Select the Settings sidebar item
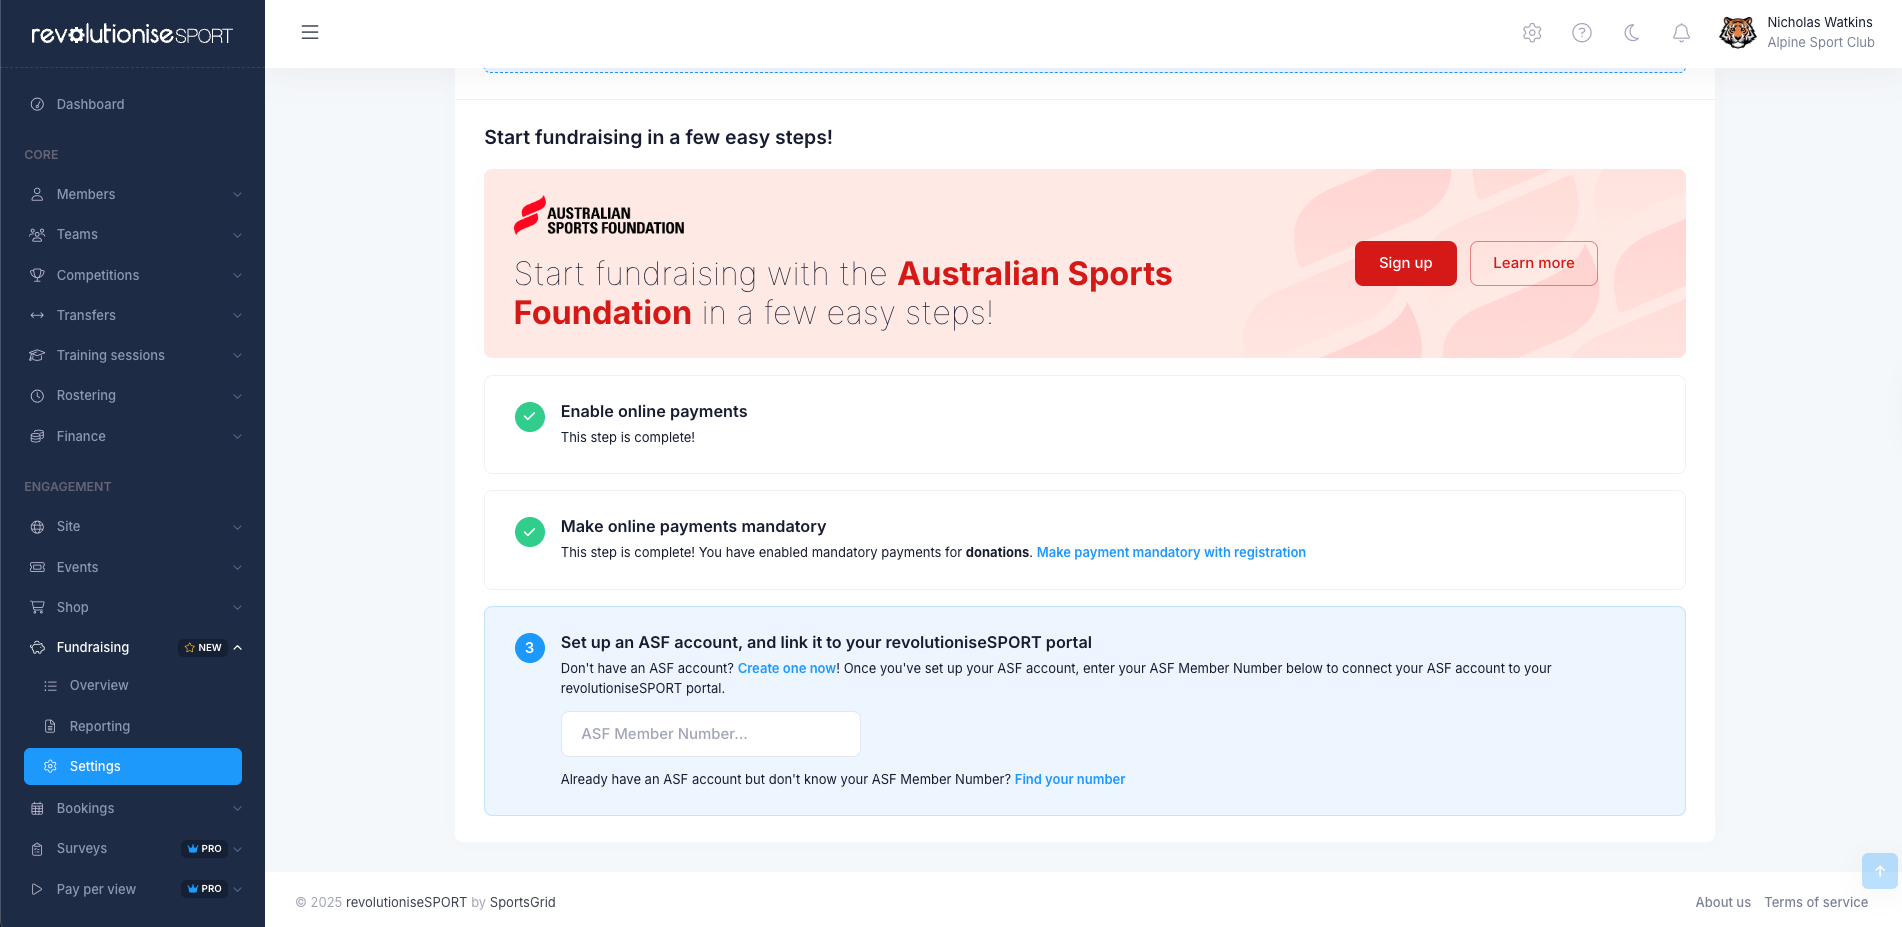Viewport: 1902px width, 927px height. (133, 766)
